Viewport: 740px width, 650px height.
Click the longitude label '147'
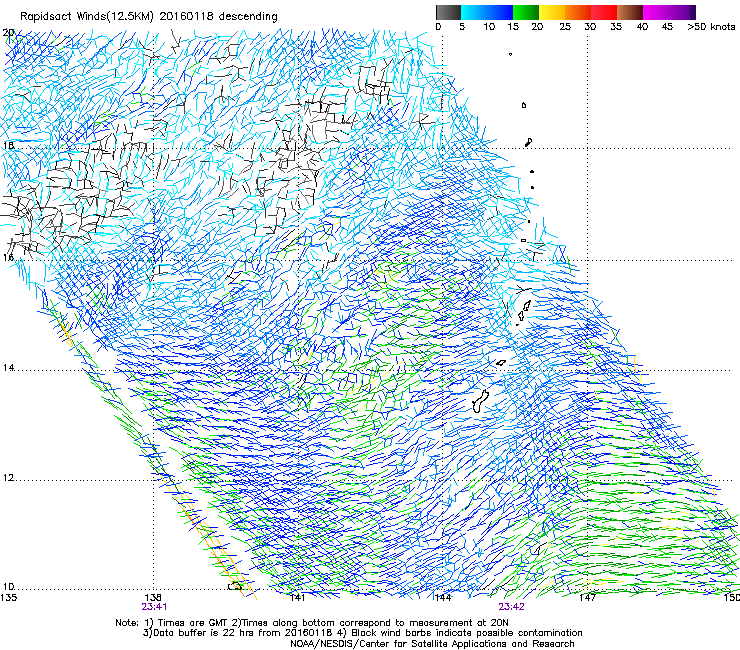[588, 597]
